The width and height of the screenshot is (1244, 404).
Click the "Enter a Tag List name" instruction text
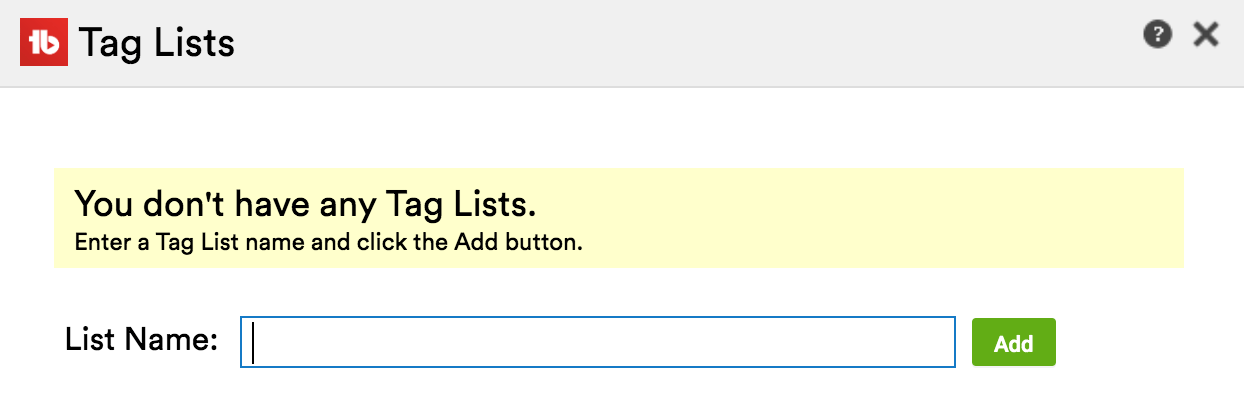328,242
